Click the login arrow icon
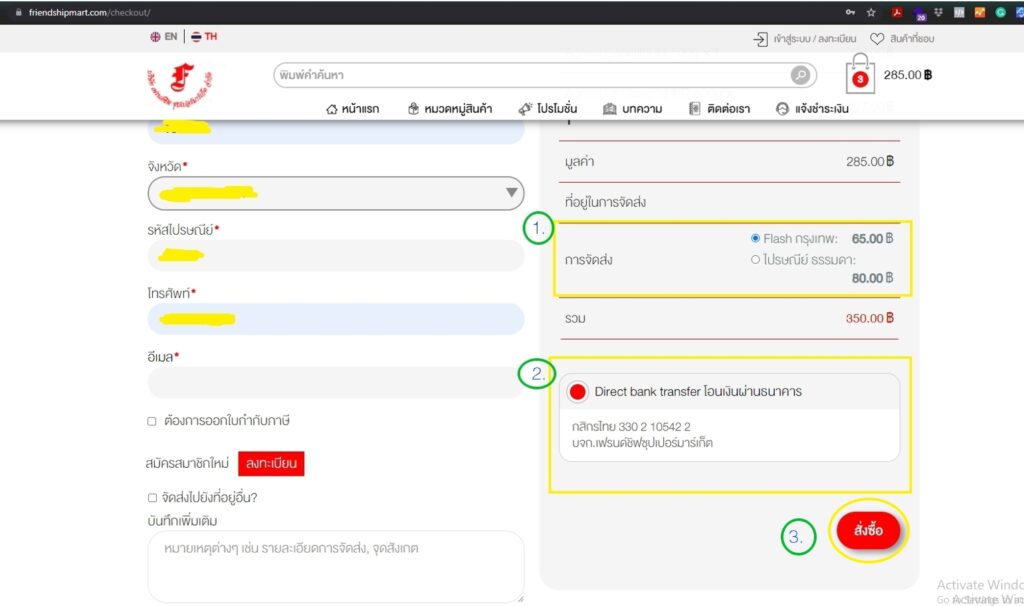Image resolution: width=1024 pixels, height=606 pixels. 760,39
